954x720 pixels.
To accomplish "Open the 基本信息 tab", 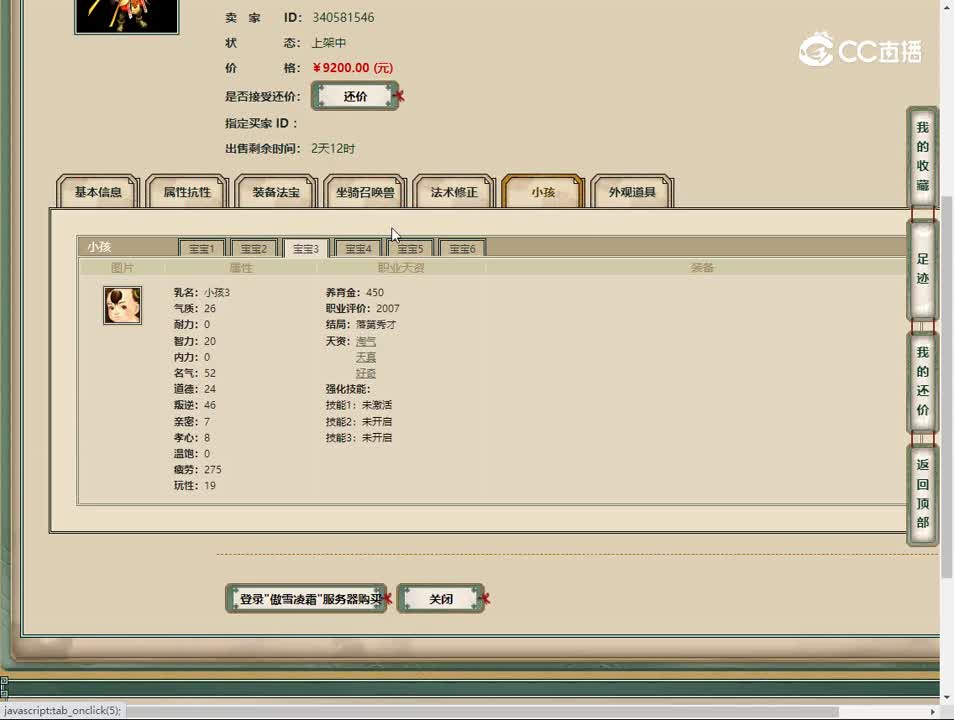I will click(x=98, y=192).
